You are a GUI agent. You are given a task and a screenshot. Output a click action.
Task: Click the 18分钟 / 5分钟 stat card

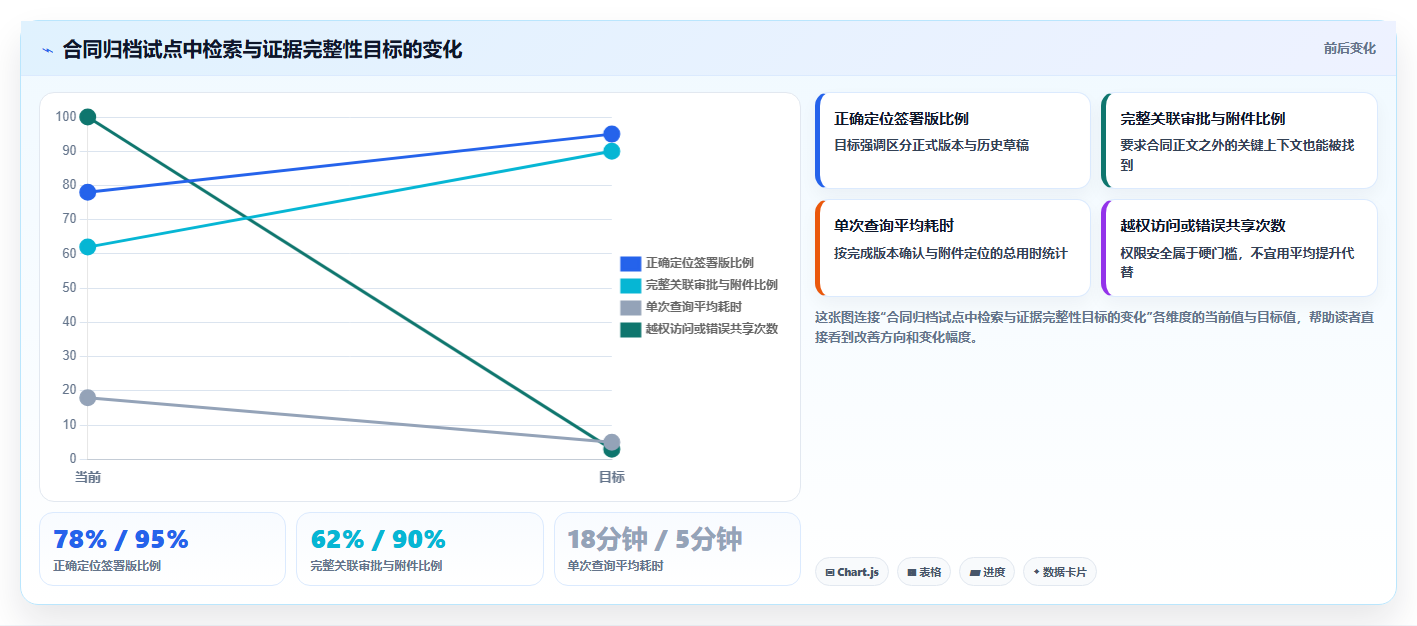coord(678,549)
